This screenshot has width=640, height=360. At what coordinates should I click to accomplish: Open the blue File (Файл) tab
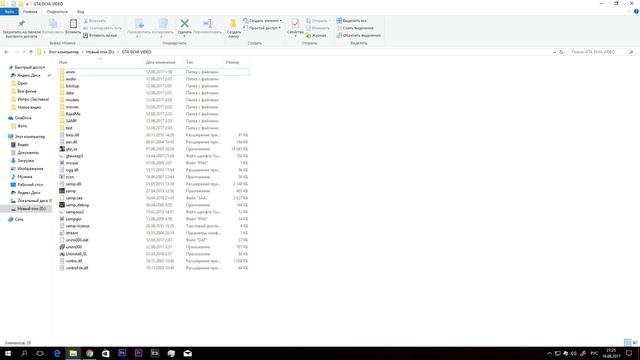coord(9,12)
